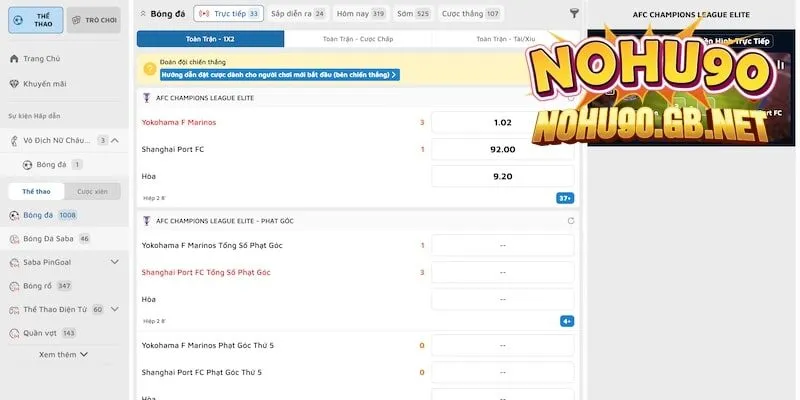Viewport: 800px width, 400px height.
Task: Click Shanghai Port FC Tổng Số Phạt Góc odds
Action: pyautogui.click(x=503, y=272)
